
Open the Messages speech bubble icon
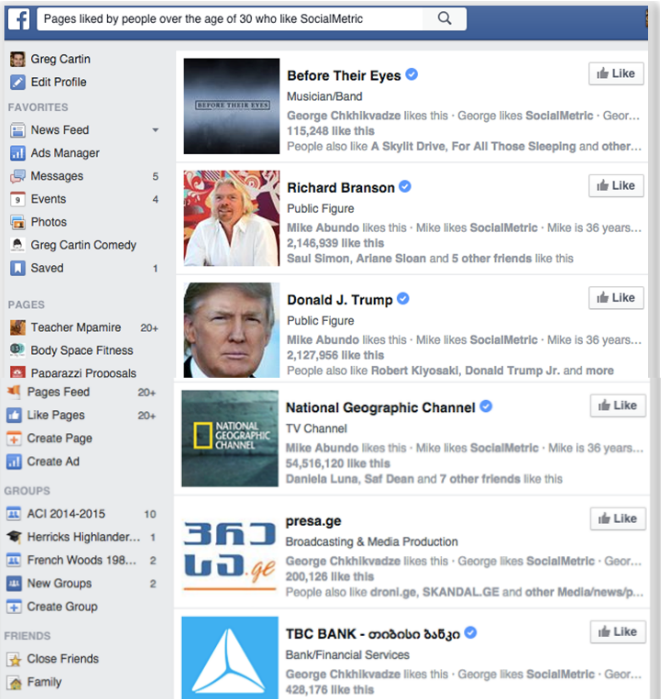(x=17, y=176)
